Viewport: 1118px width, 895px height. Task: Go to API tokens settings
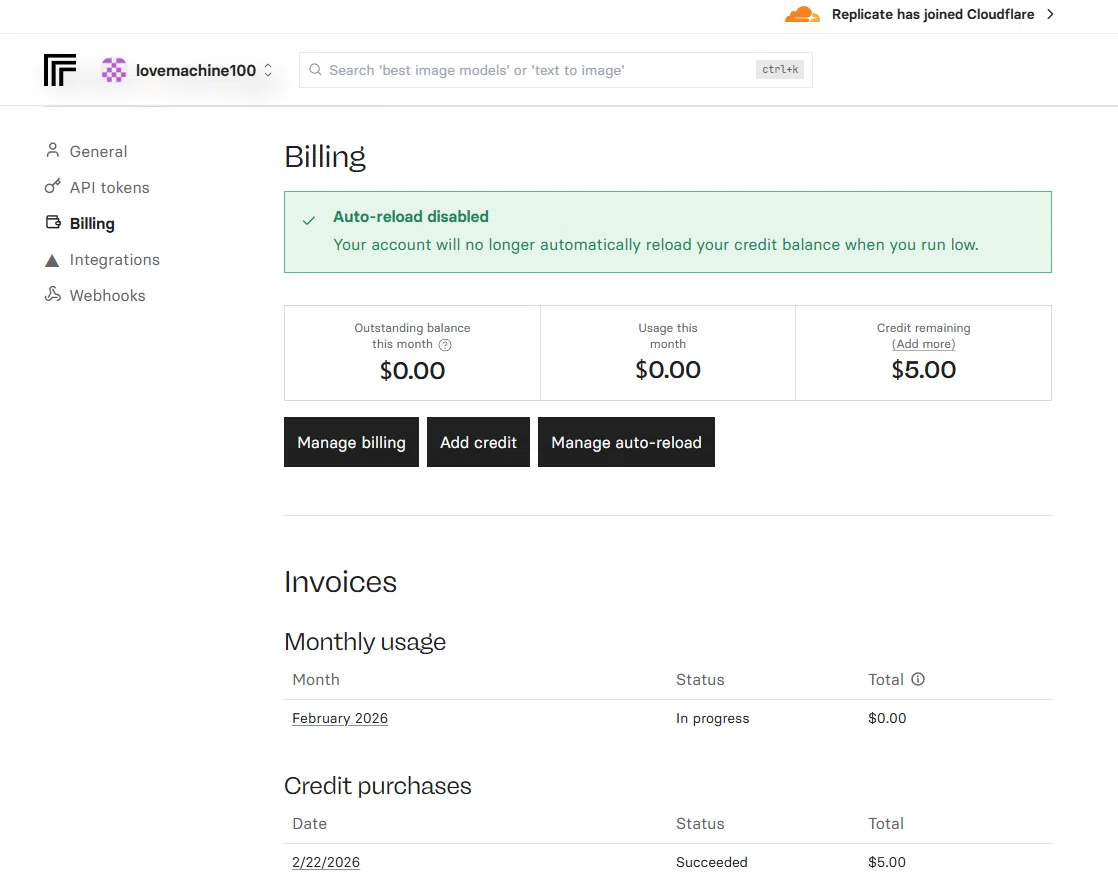(110, 188)
